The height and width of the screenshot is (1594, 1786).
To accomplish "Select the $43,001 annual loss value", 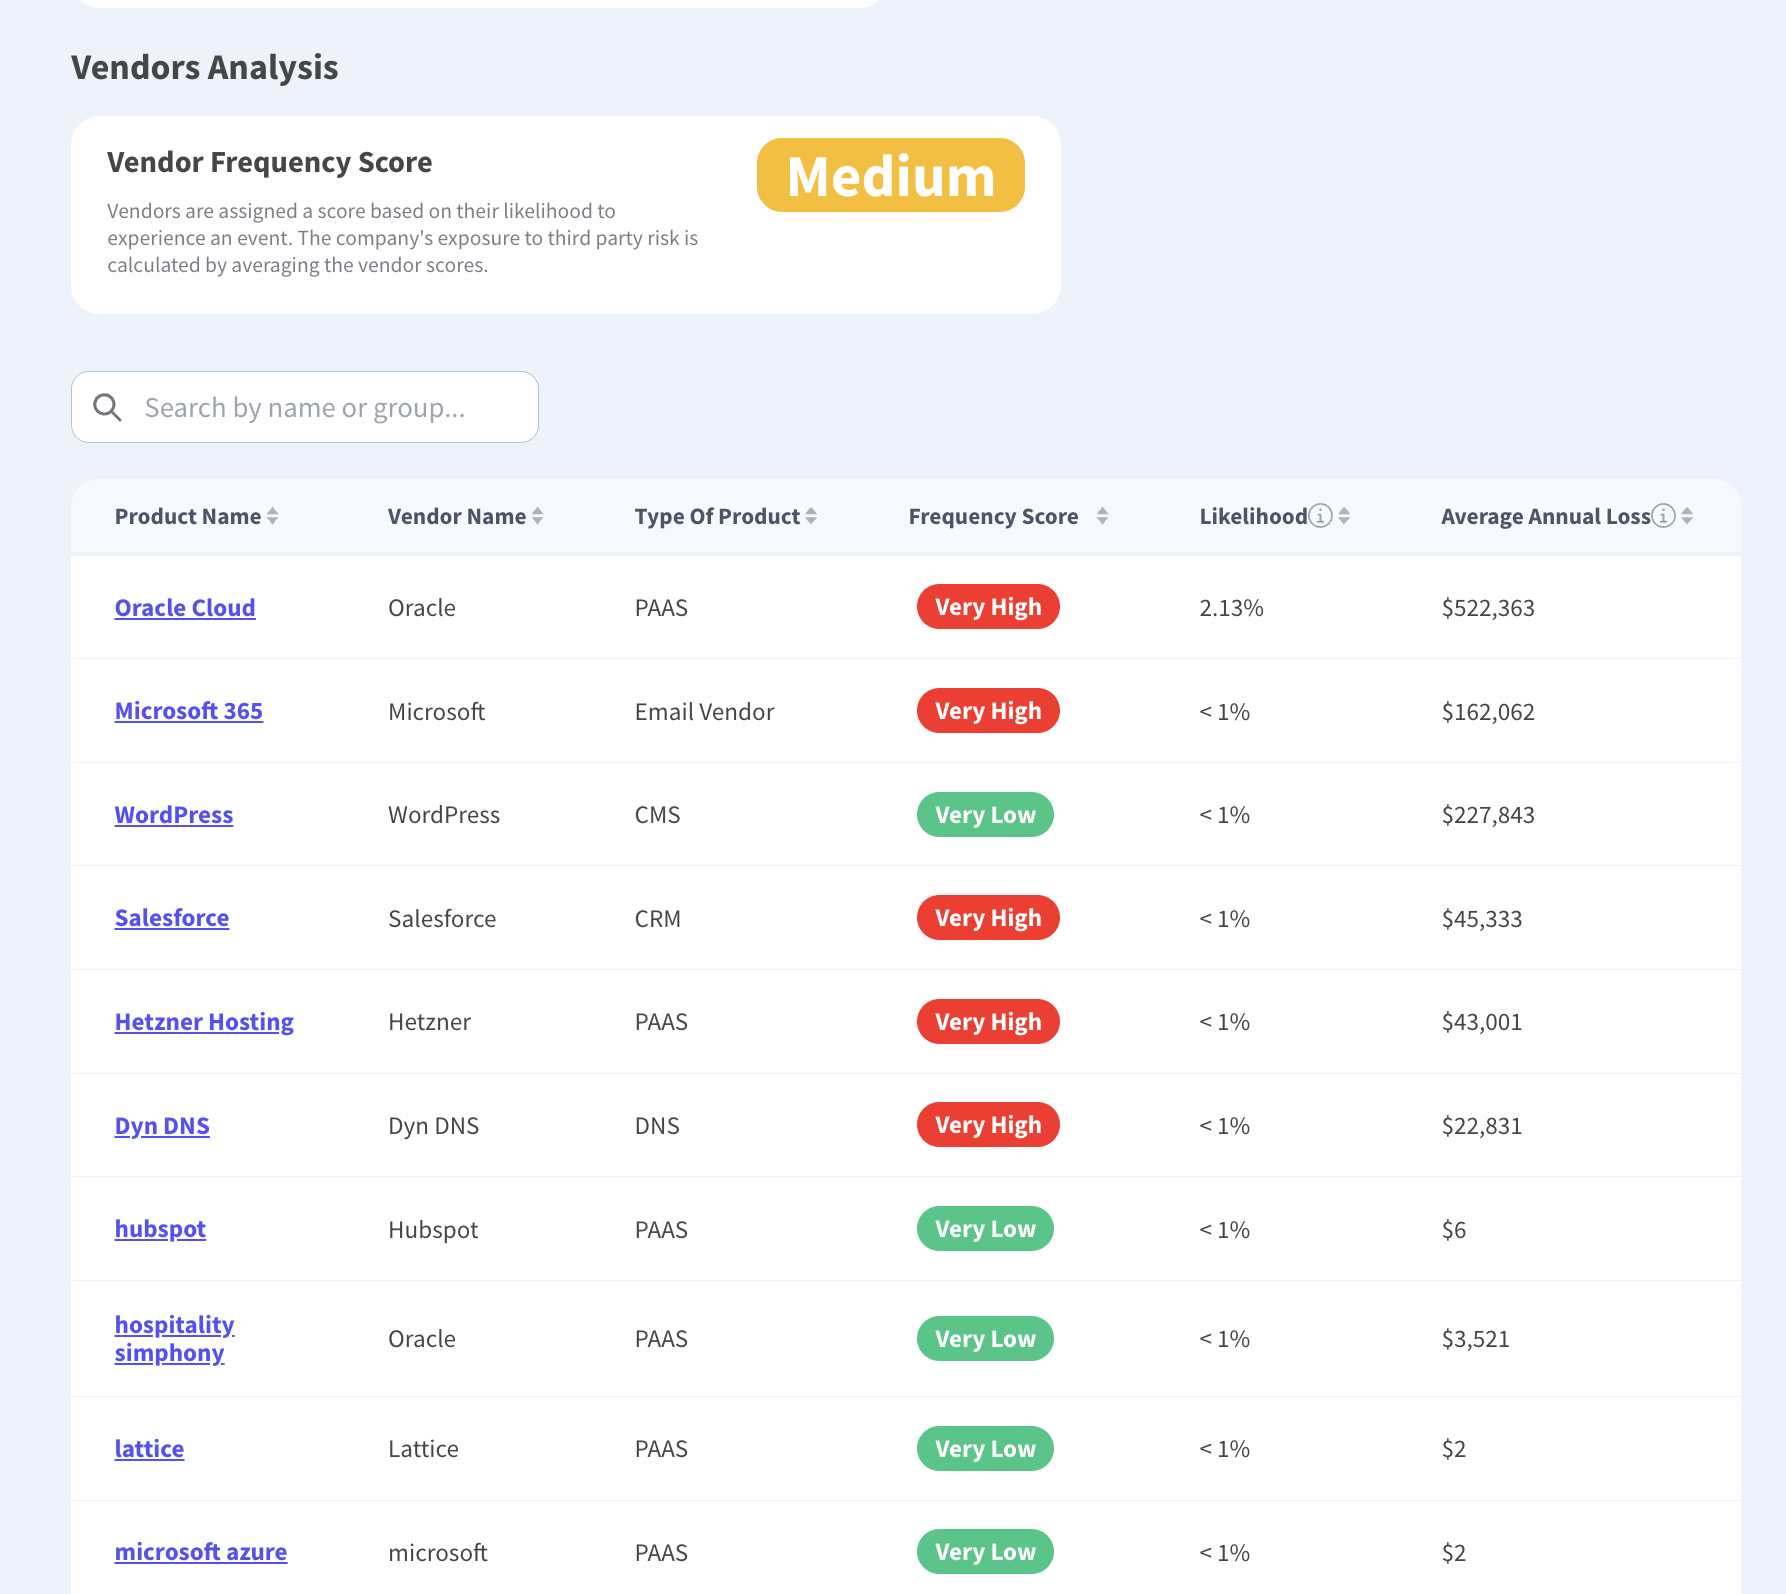I will coord(1482,1022).
